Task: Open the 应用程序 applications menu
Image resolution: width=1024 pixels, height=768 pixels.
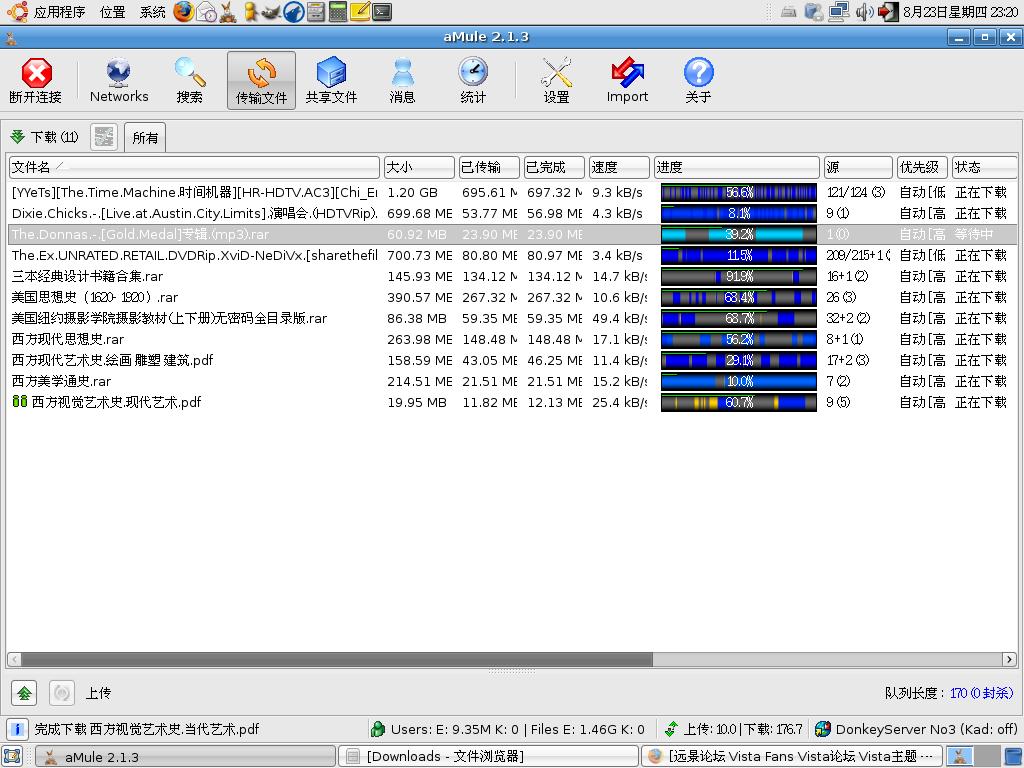Action: point(59,12)
